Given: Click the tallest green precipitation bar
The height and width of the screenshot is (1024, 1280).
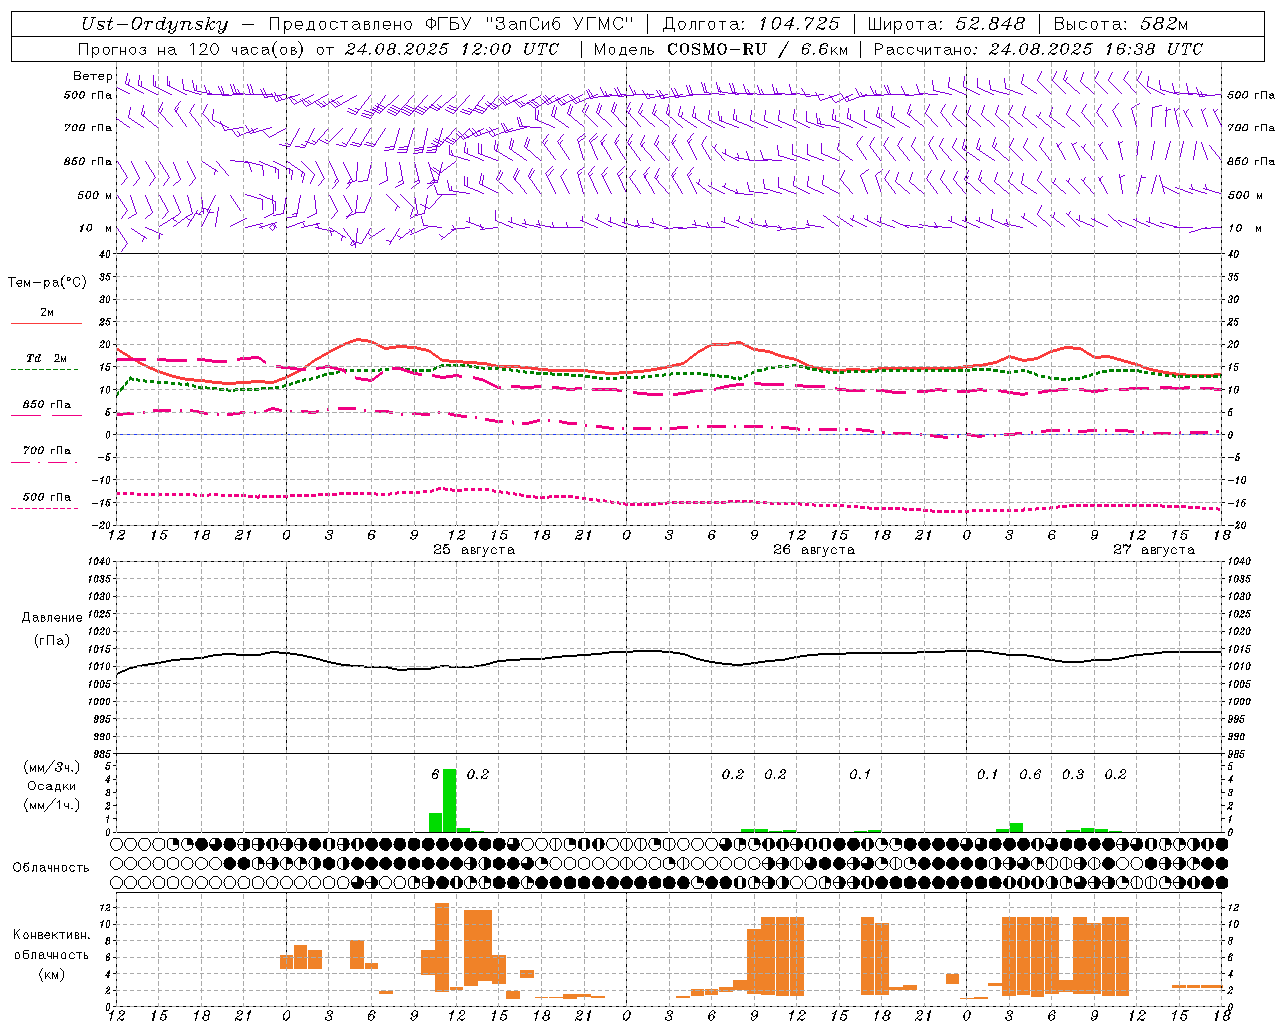Looking at the screenshot, I should click(449, 801).
